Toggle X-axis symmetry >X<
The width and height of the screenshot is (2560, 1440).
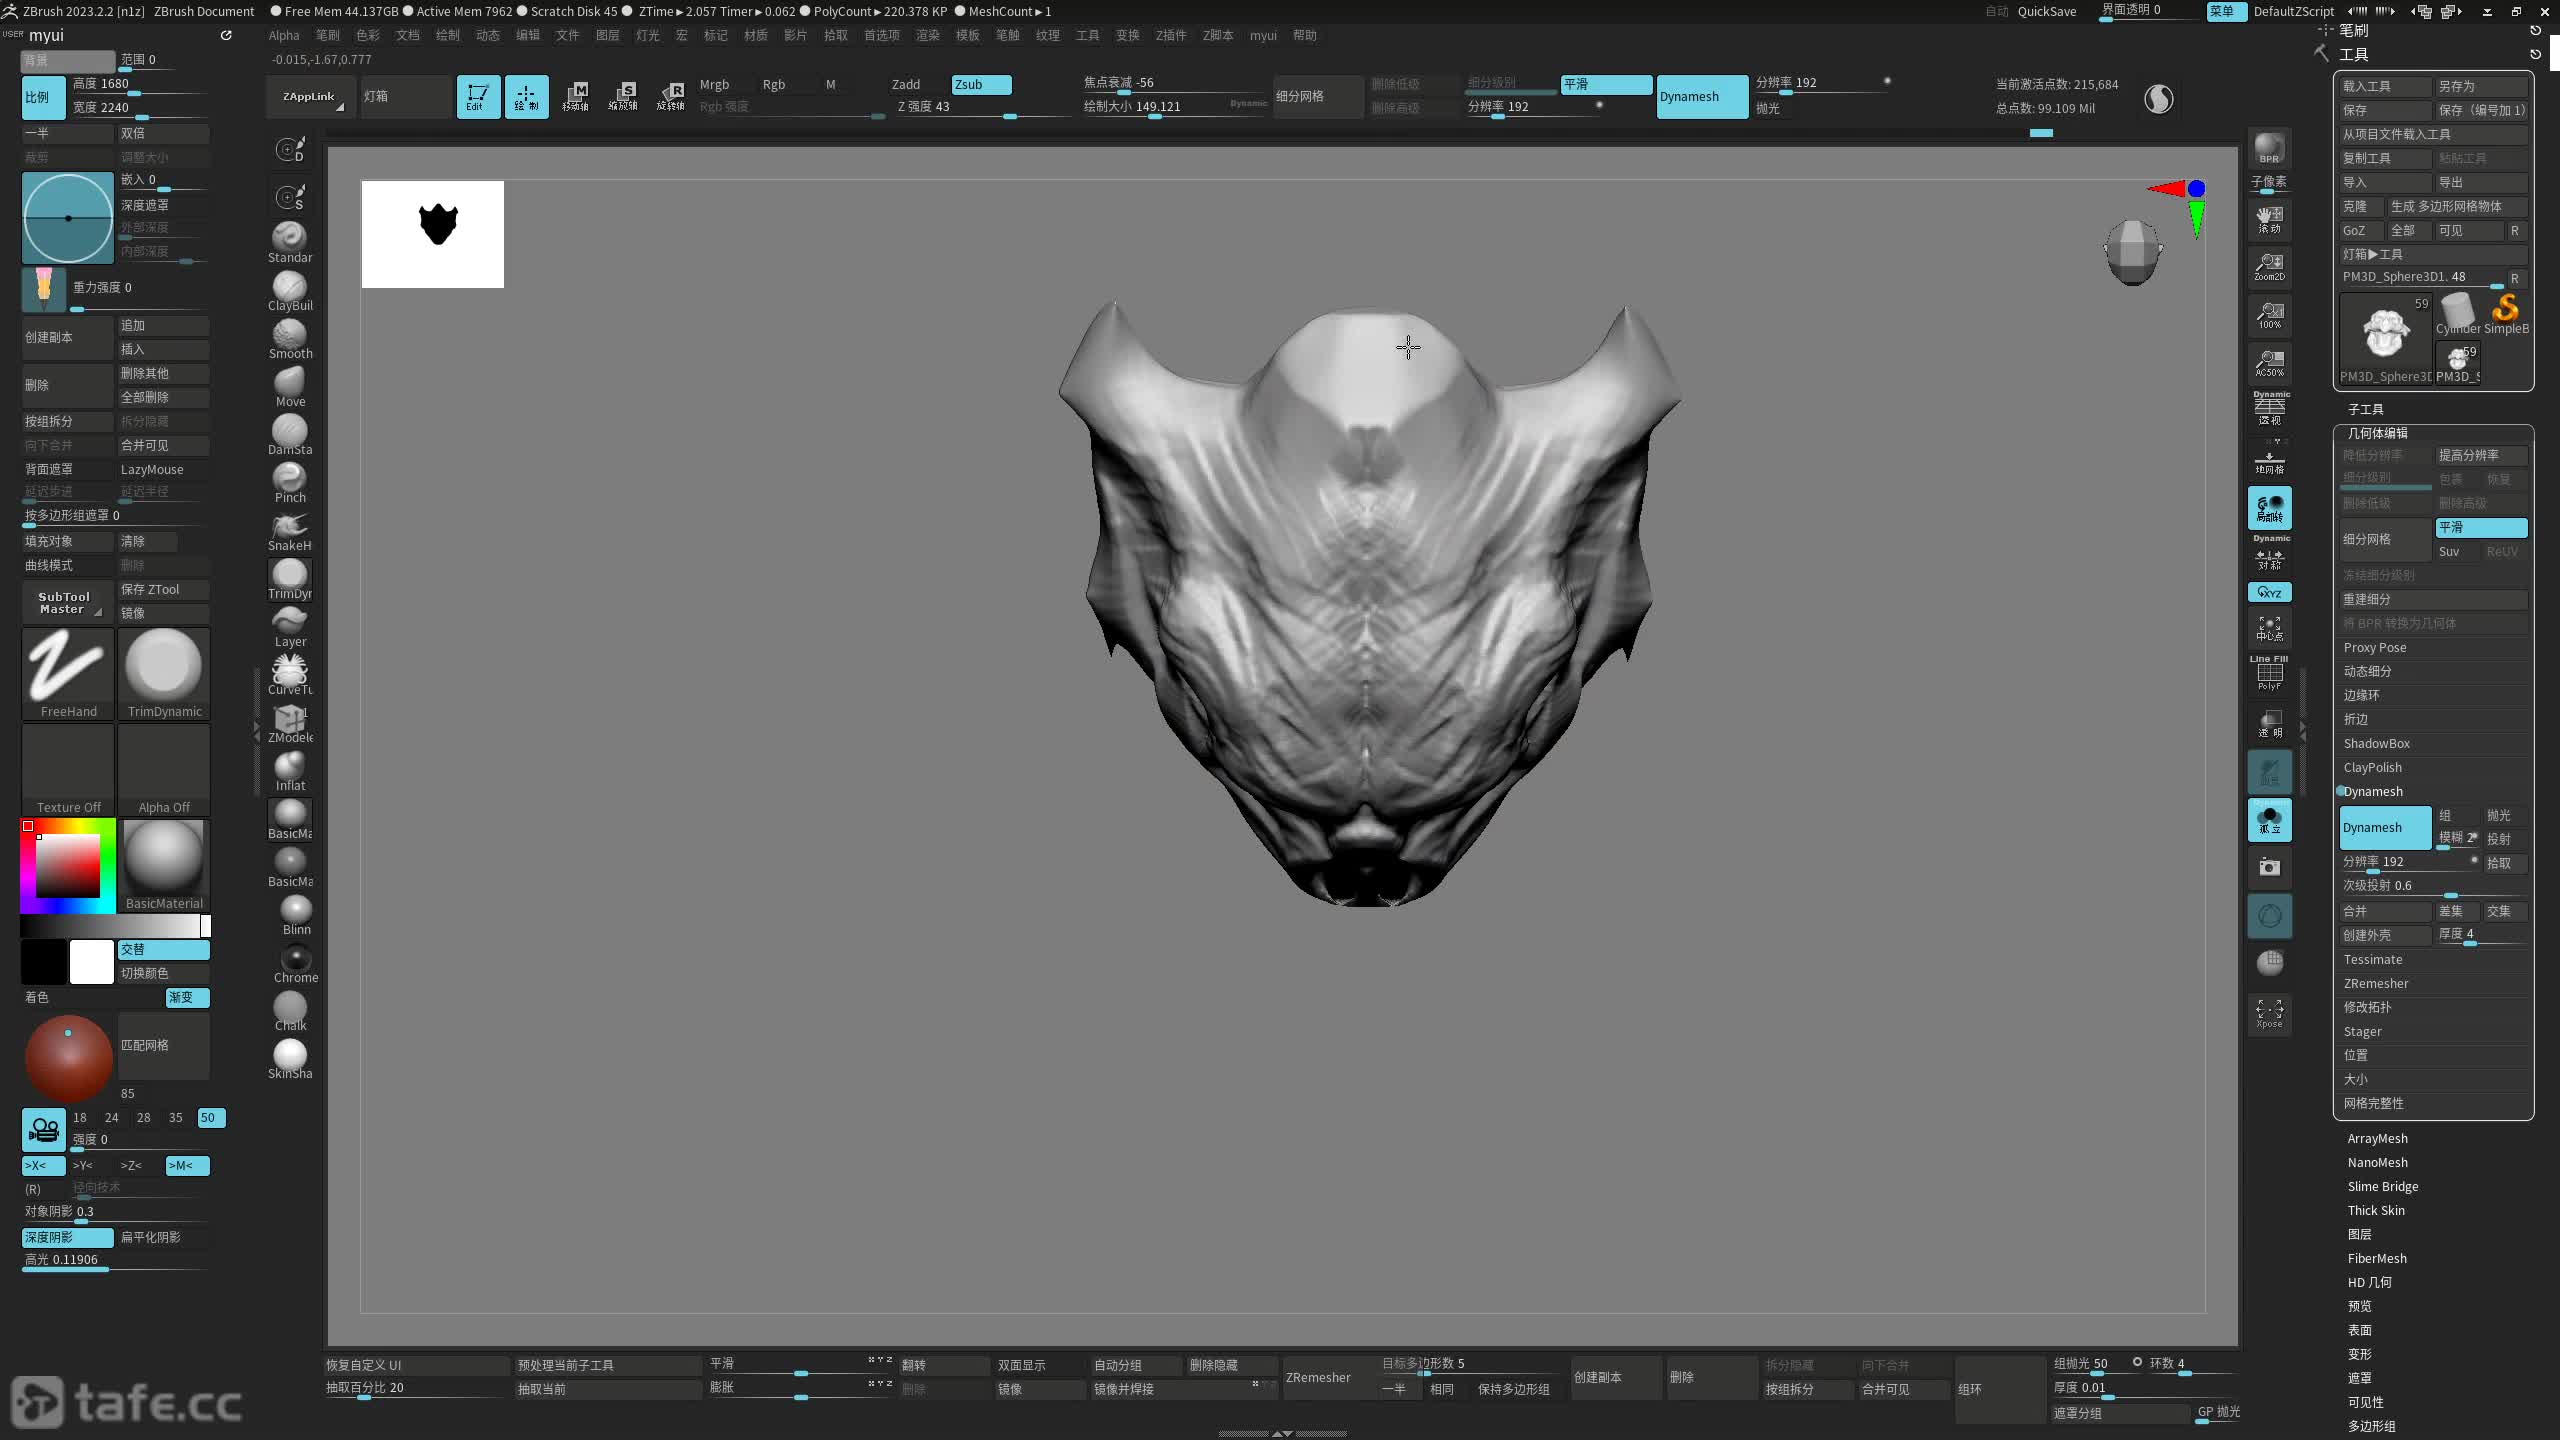coord(42,1165)
